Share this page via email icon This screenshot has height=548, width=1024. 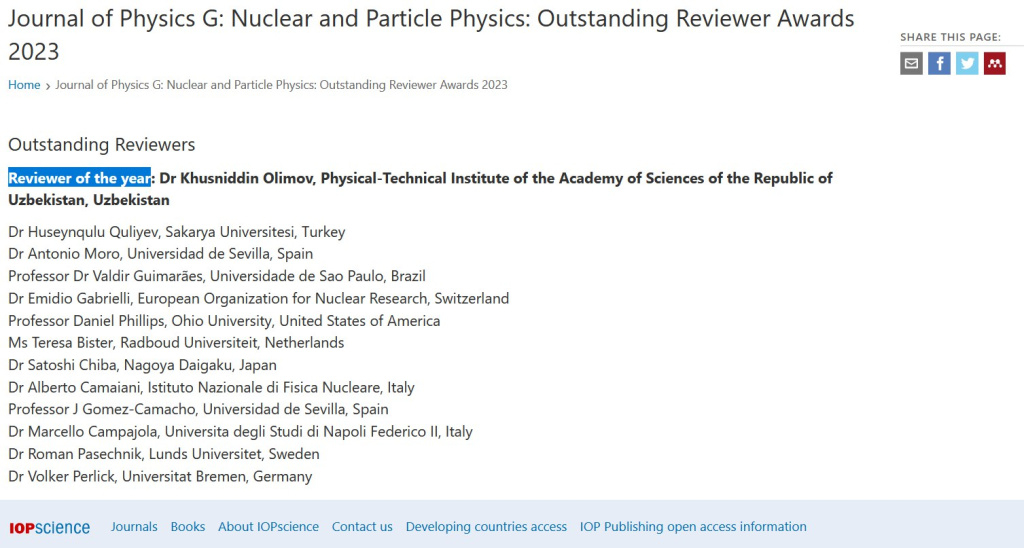pos(911,63)
